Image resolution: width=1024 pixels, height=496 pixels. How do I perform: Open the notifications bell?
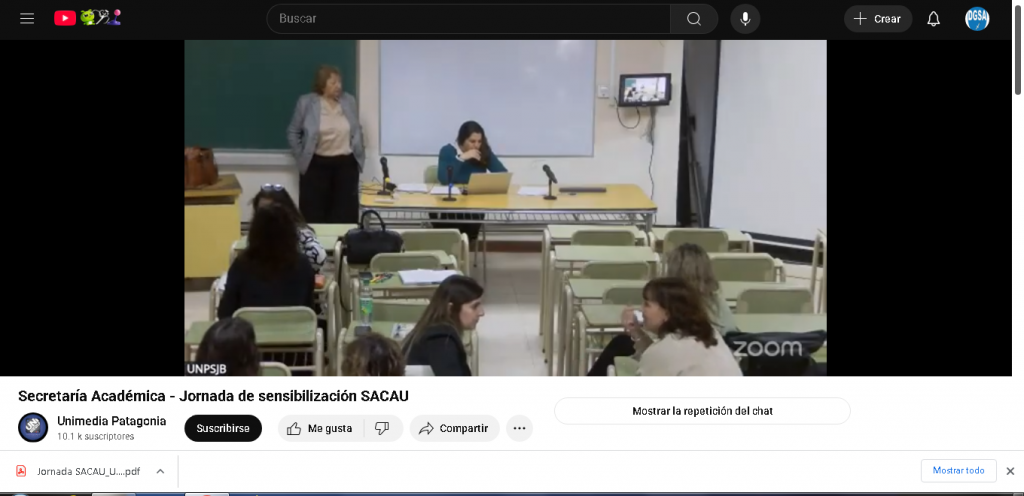(x=933, y=19)
